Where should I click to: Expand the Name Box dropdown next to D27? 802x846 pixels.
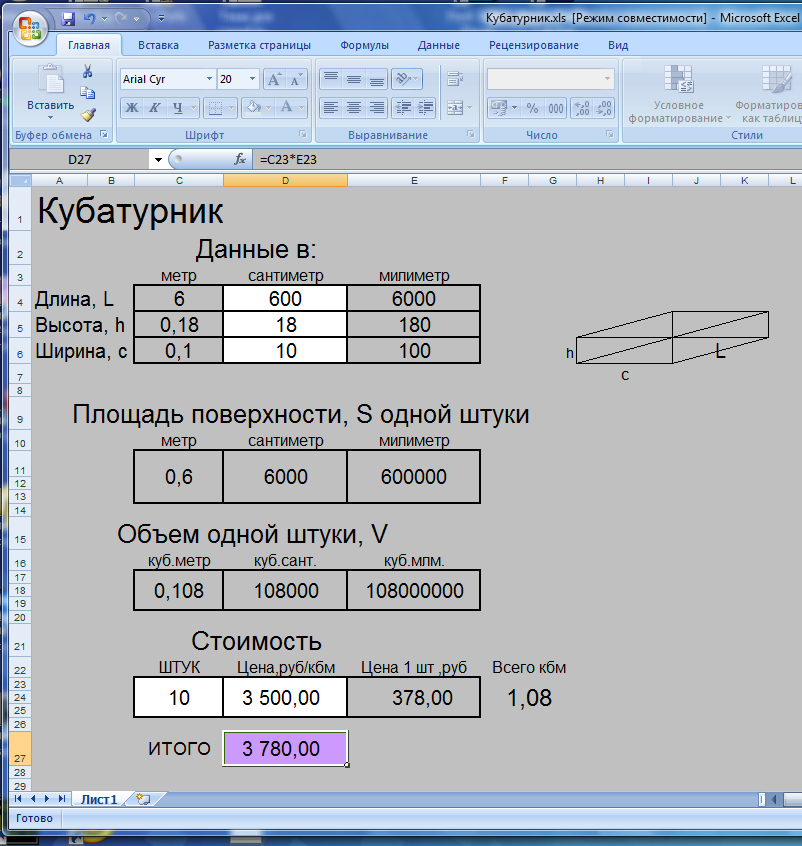click(x=157, y=159)
